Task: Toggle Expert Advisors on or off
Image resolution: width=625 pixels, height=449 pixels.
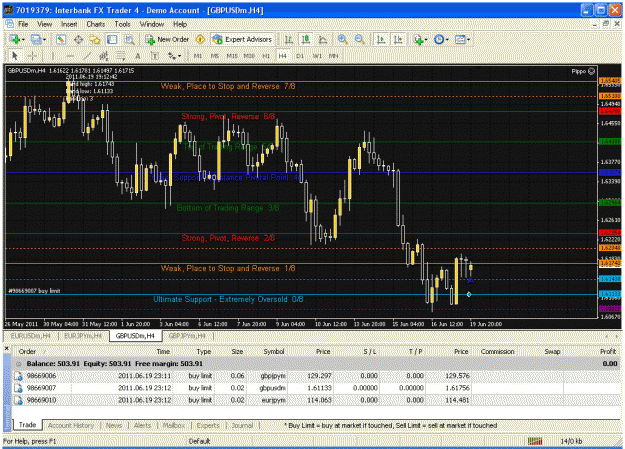Action: coord(242,39)
